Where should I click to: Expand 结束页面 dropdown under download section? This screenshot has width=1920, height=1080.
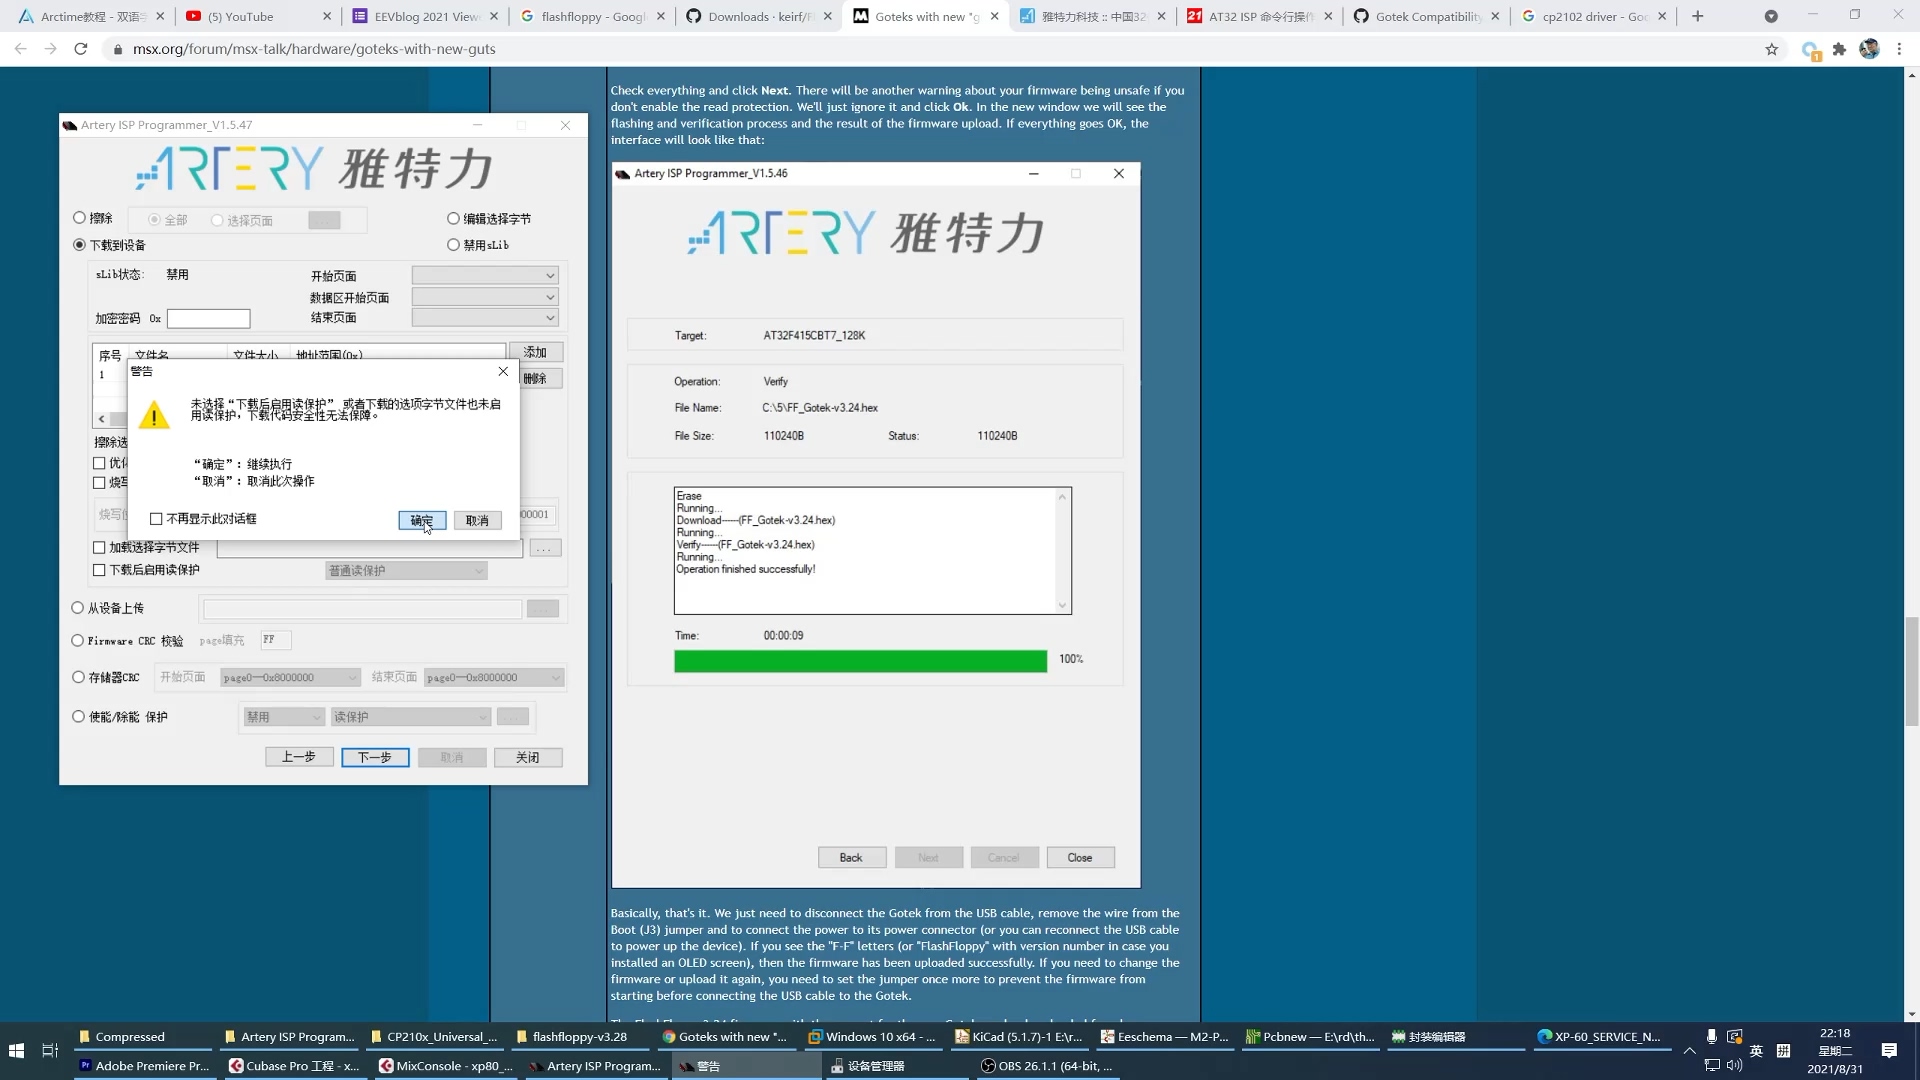[485, 318]
